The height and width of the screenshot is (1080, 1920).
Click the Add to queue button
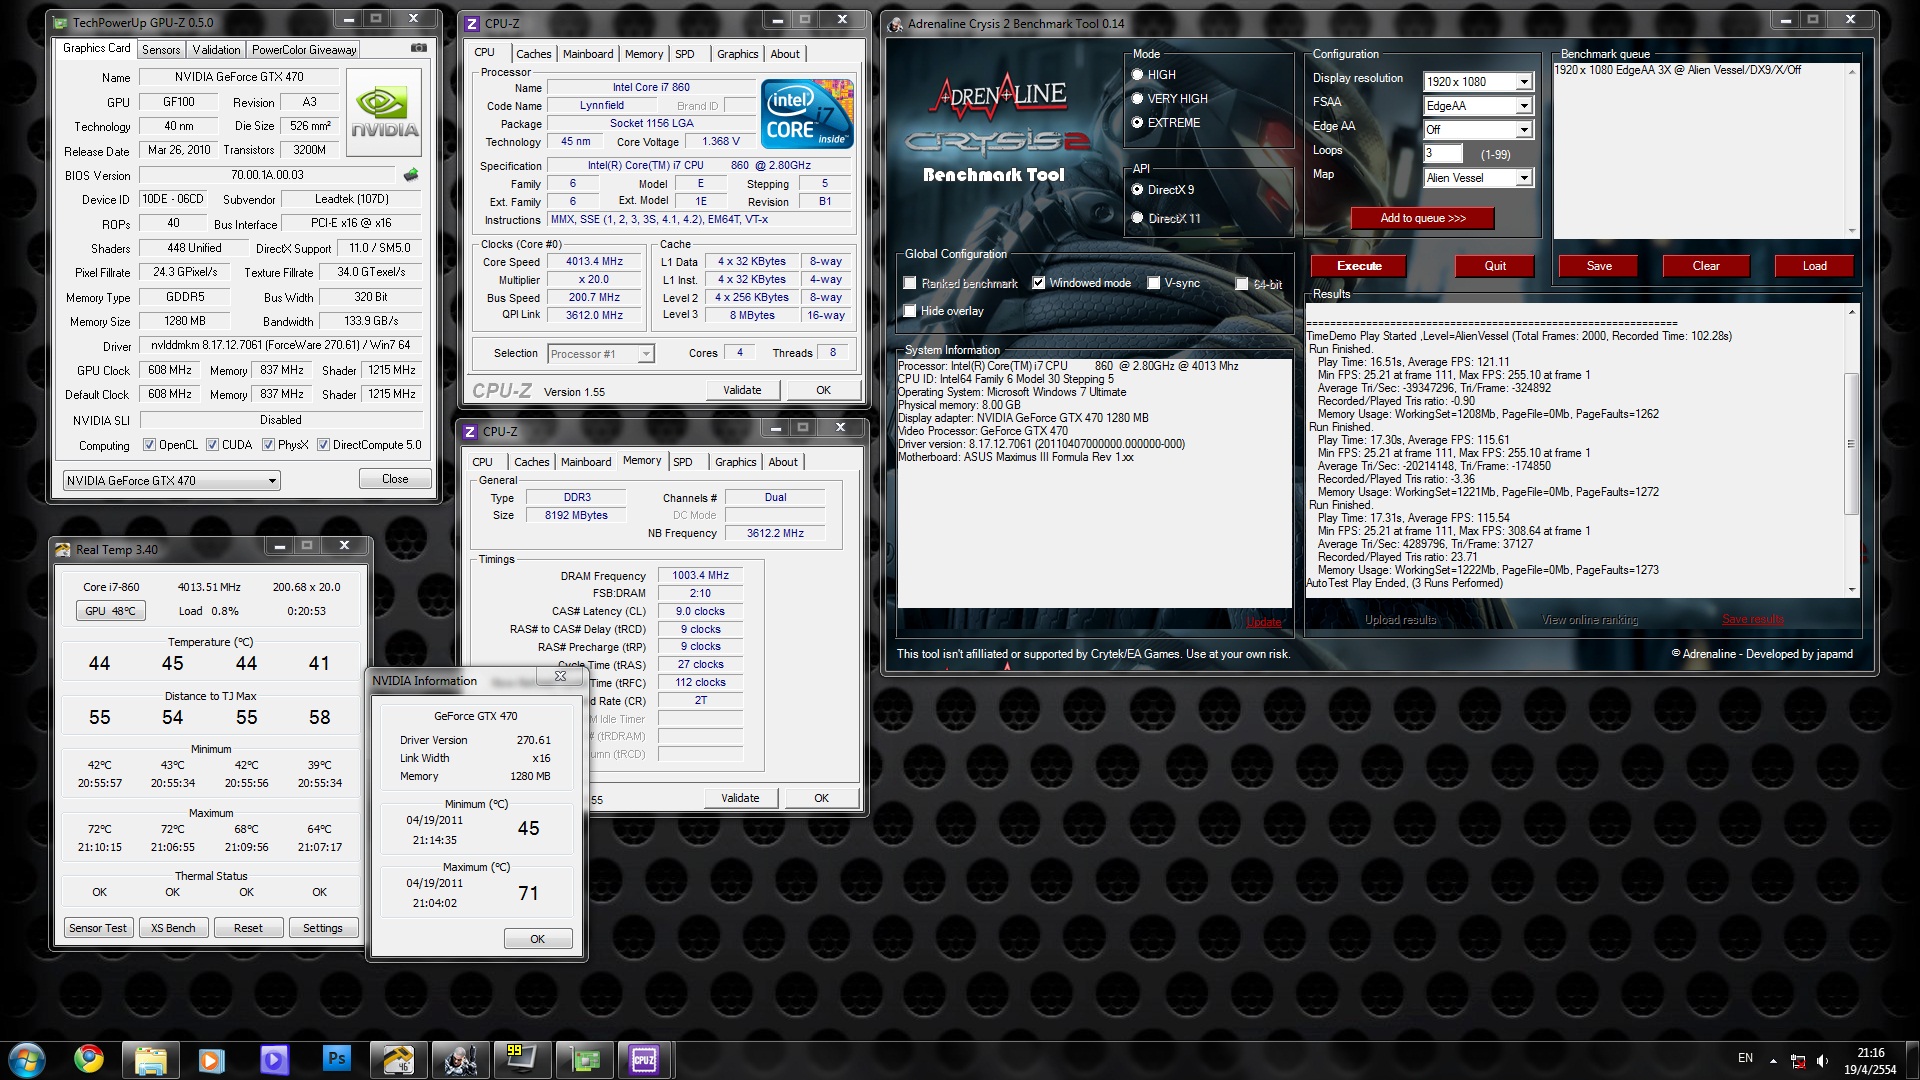coord(1422,218)
